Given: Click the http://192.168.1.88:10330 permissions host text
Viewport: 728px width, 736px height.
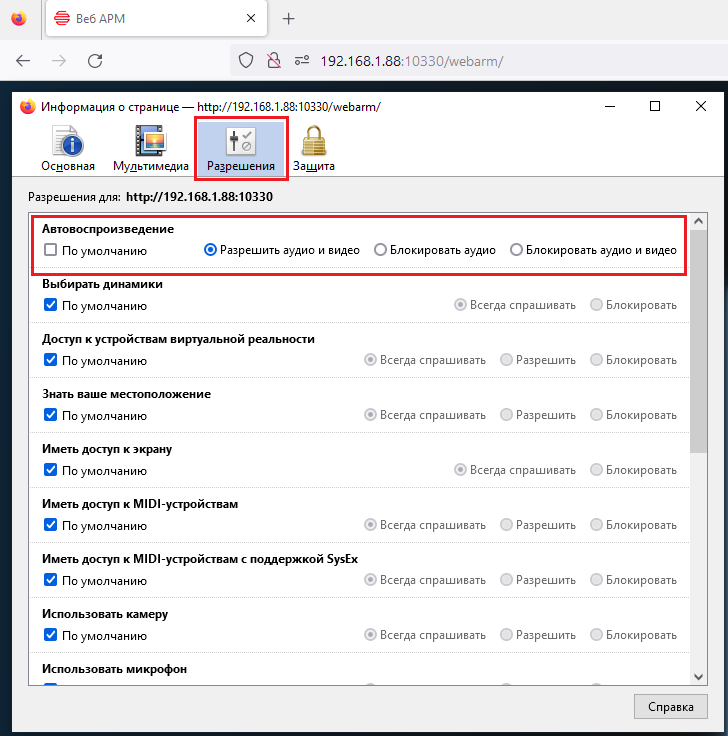Looking at the screenshot, I should pos(199,197).
